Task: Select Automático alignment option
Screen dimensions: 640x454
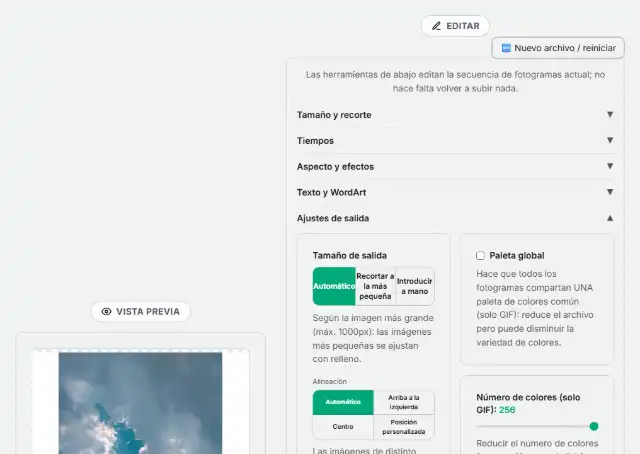Action: (x=343, y=402)
